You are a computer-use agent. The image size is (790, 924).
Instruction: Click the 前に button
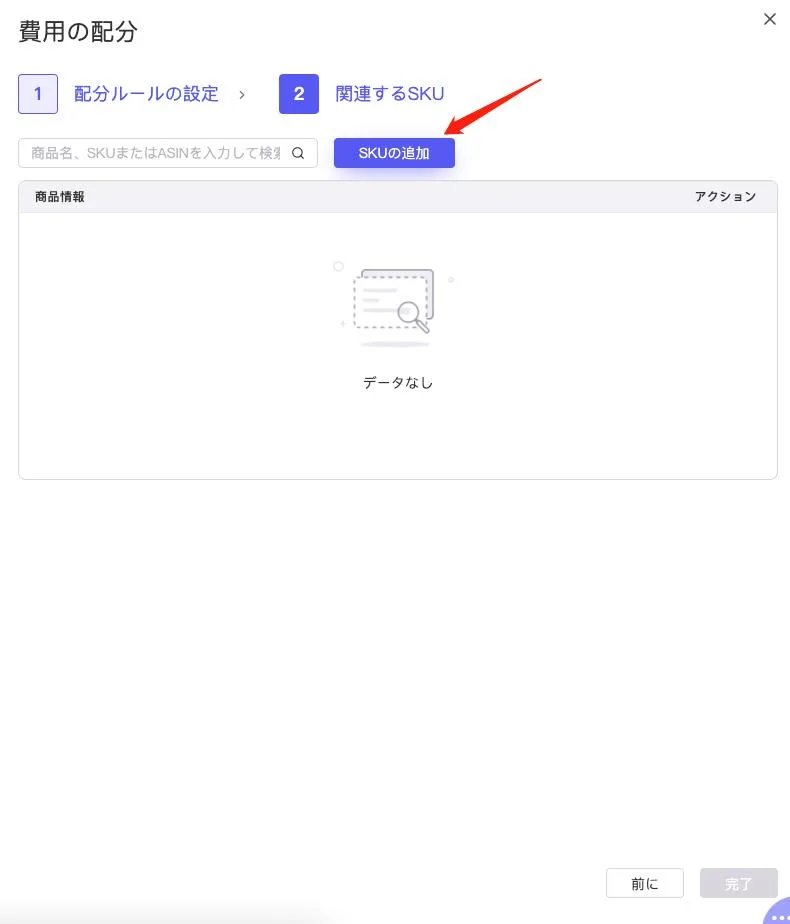(x=644, y=883)
